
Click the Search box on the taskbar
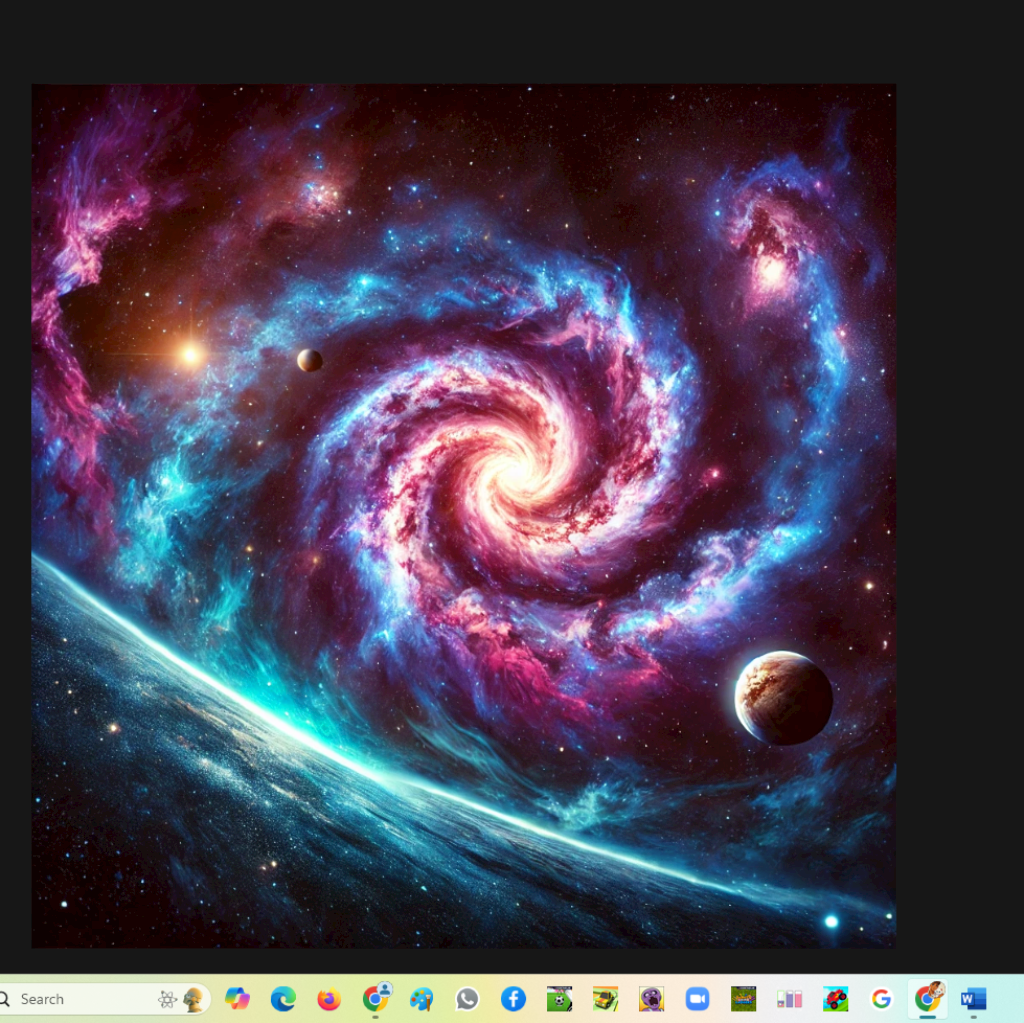coord(80,999)
